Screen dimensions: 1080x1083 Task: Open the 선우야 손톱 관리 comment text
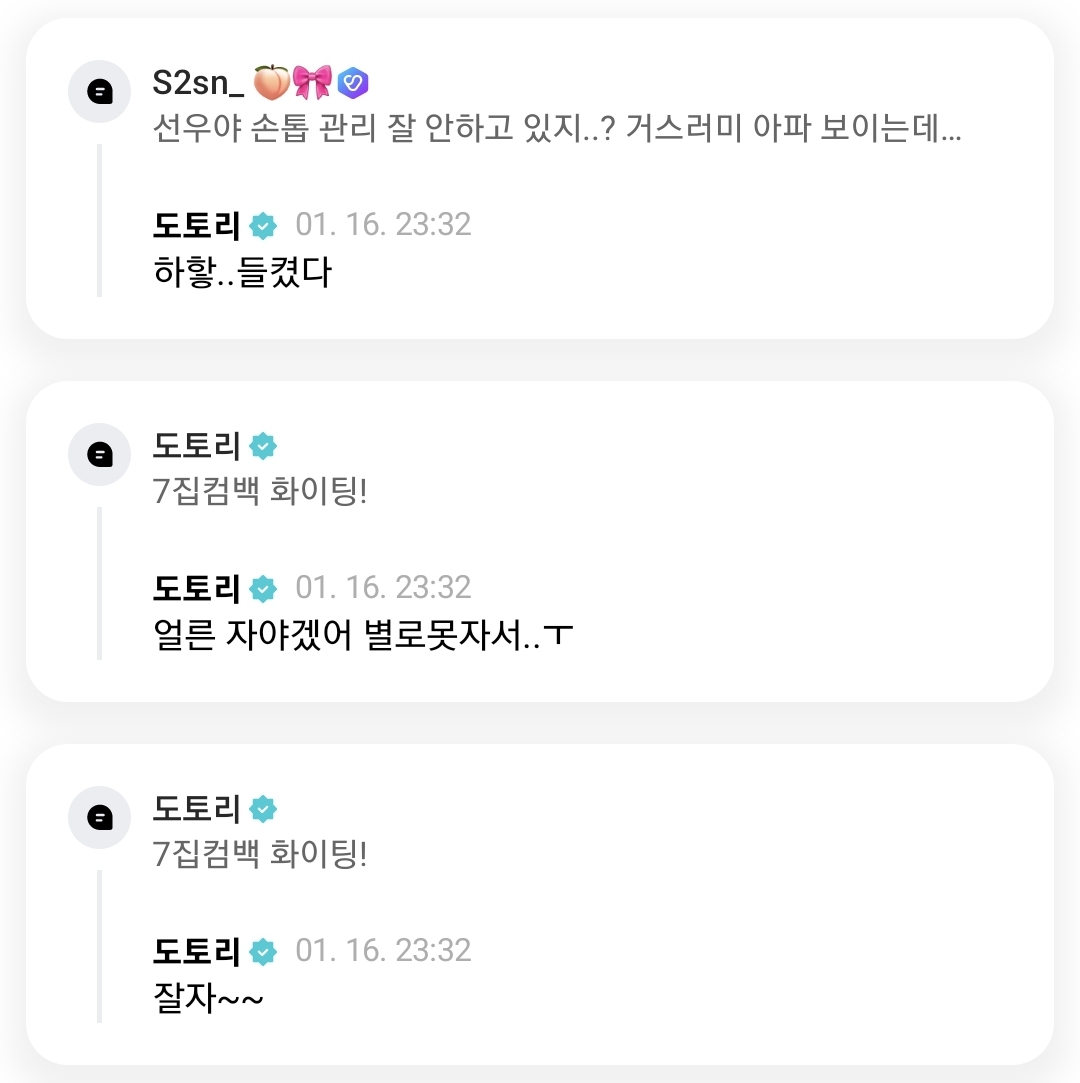click(x=556, y=130)
